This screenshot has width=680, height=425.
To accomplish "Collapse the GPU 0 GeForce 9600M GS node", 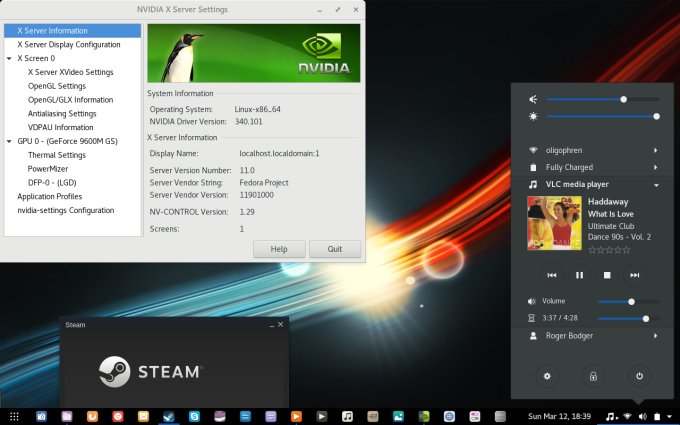I will tap(9, 141).
